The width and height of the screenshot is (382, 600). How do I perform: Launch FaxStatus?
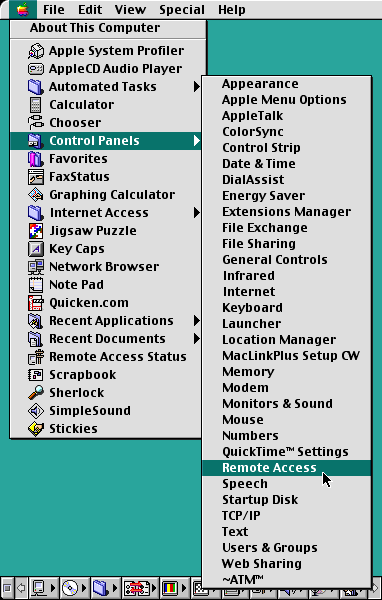(106, 176)
